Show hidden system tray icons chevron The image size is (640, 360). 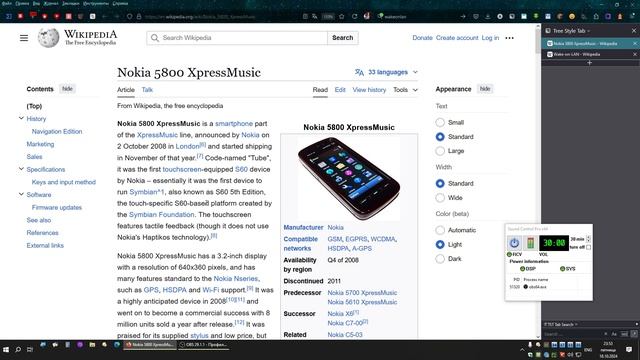click(x=522, y=350)
